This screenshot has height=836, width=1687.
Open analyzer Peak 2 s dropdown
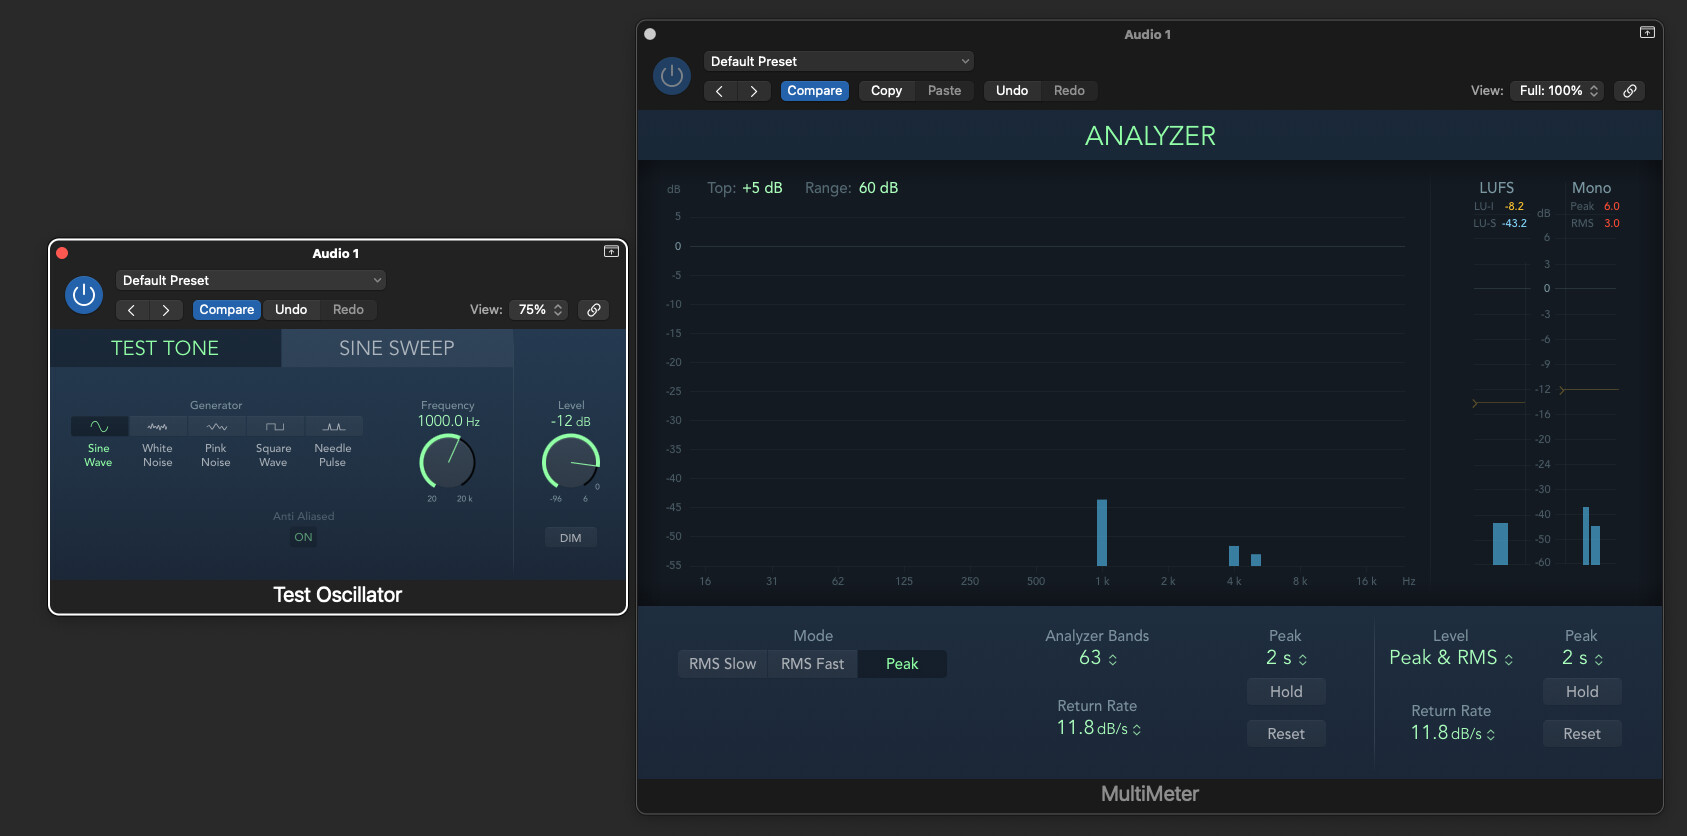[x=1287, y=658]
